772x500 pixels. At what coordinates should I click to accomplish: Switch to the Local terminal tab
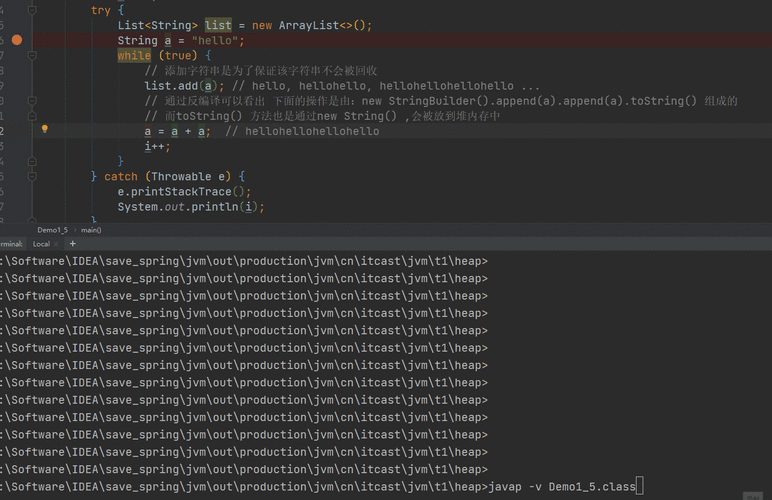click(x=41, y=244)
